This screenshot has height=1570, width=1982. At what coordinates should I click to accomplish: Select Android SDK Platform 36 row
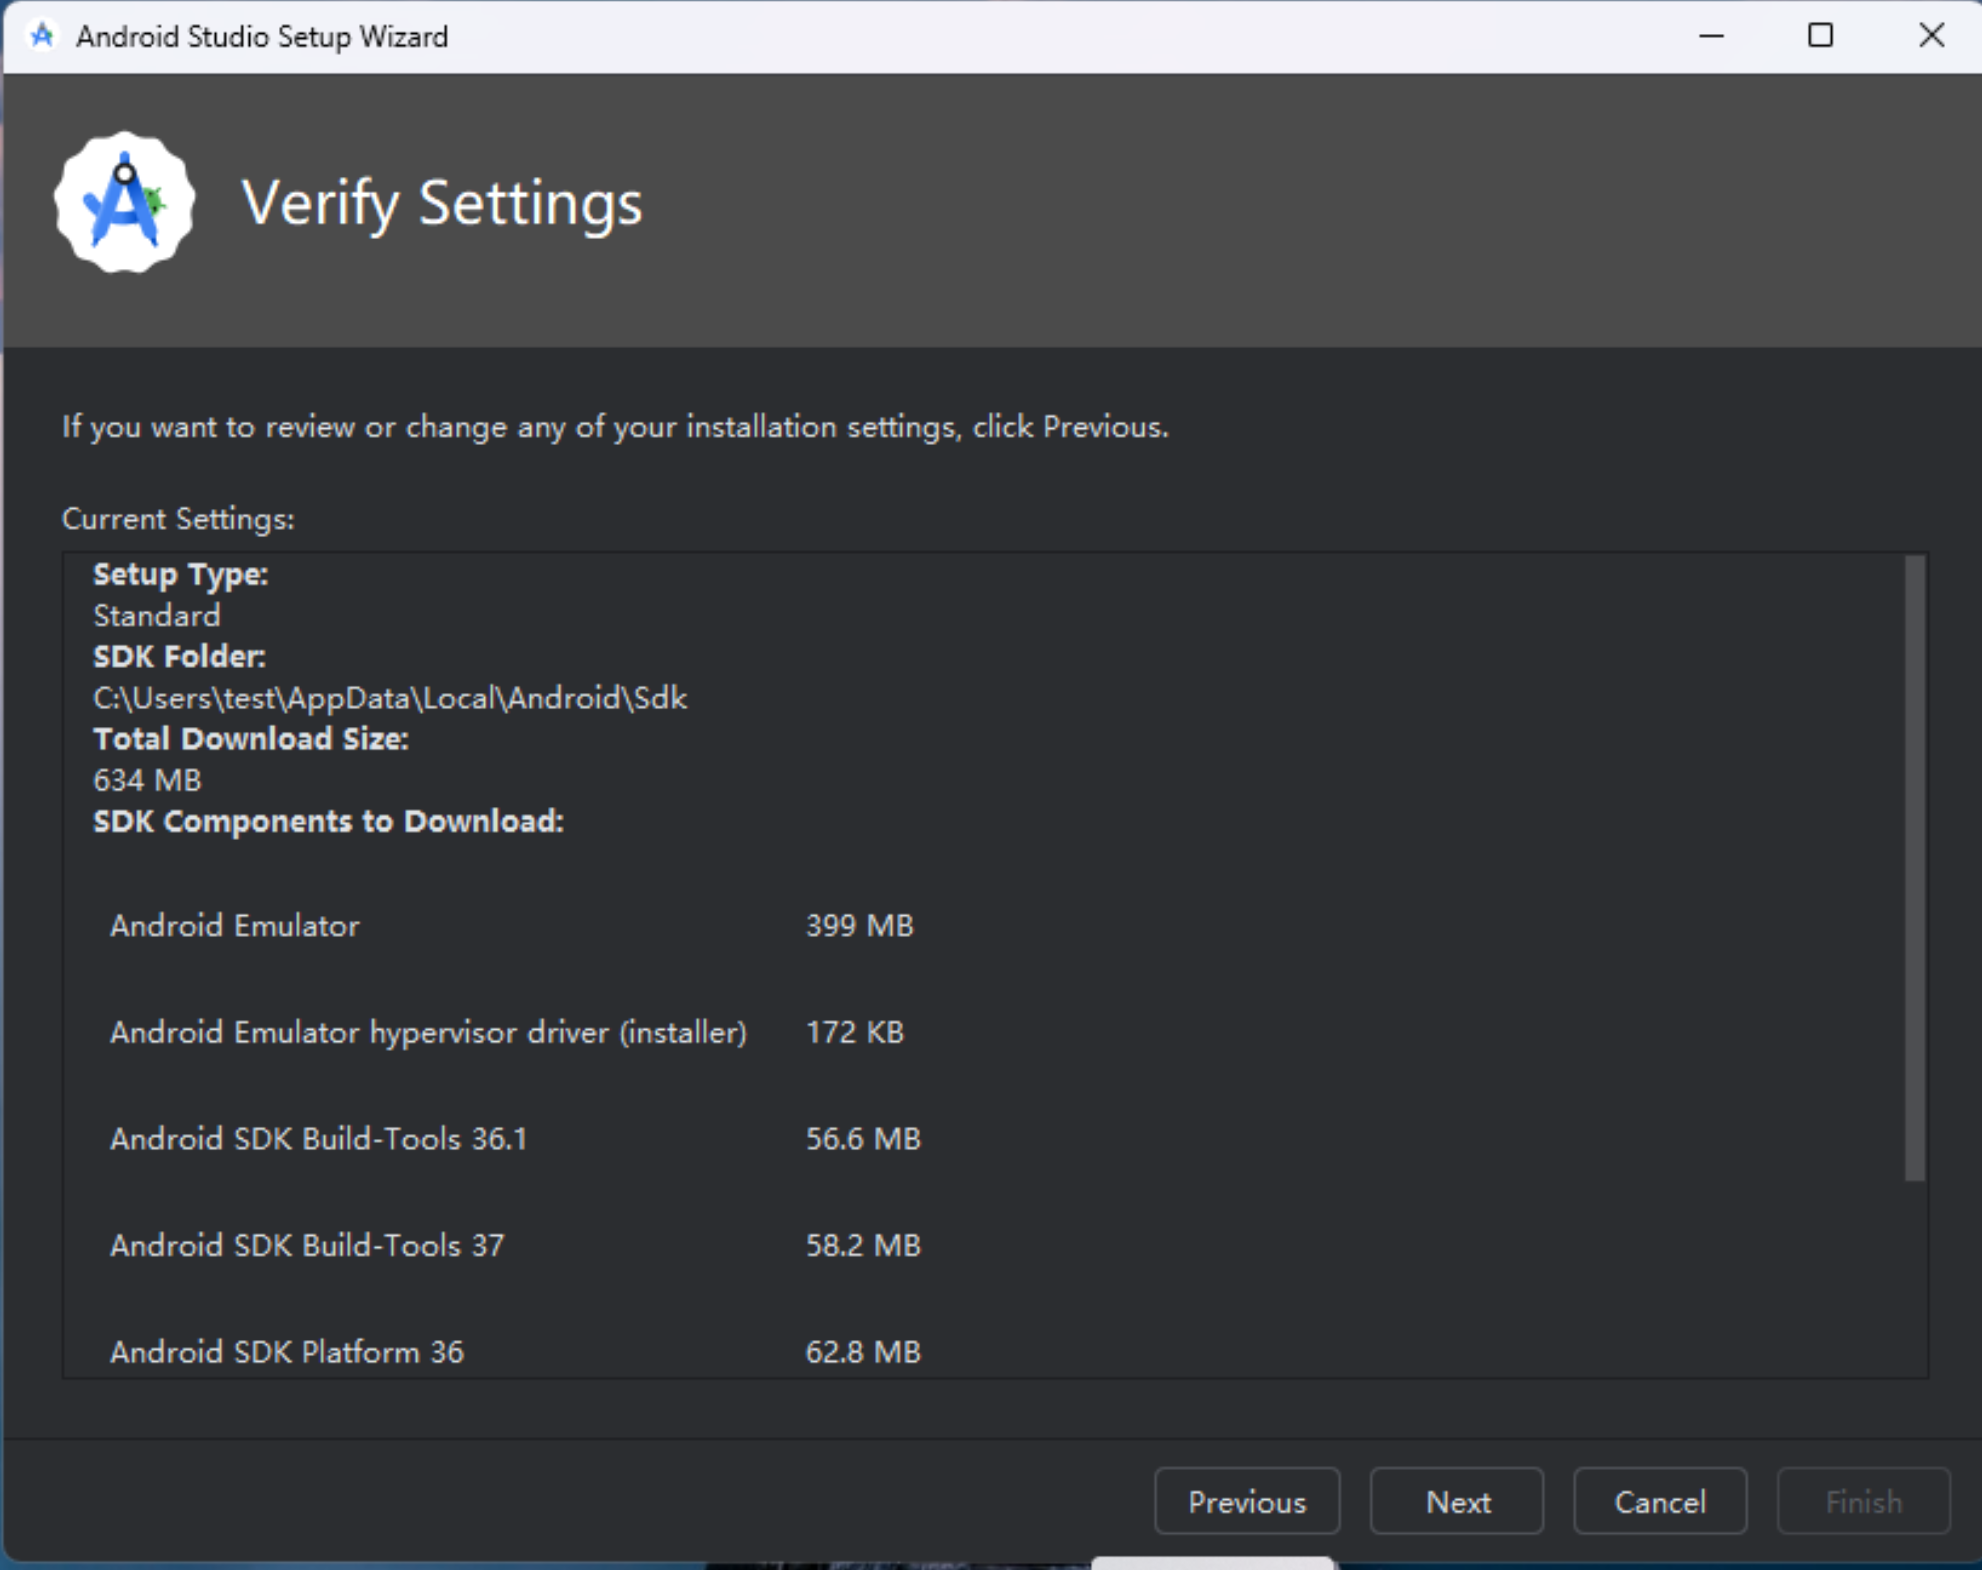(x=515, y=1352)
